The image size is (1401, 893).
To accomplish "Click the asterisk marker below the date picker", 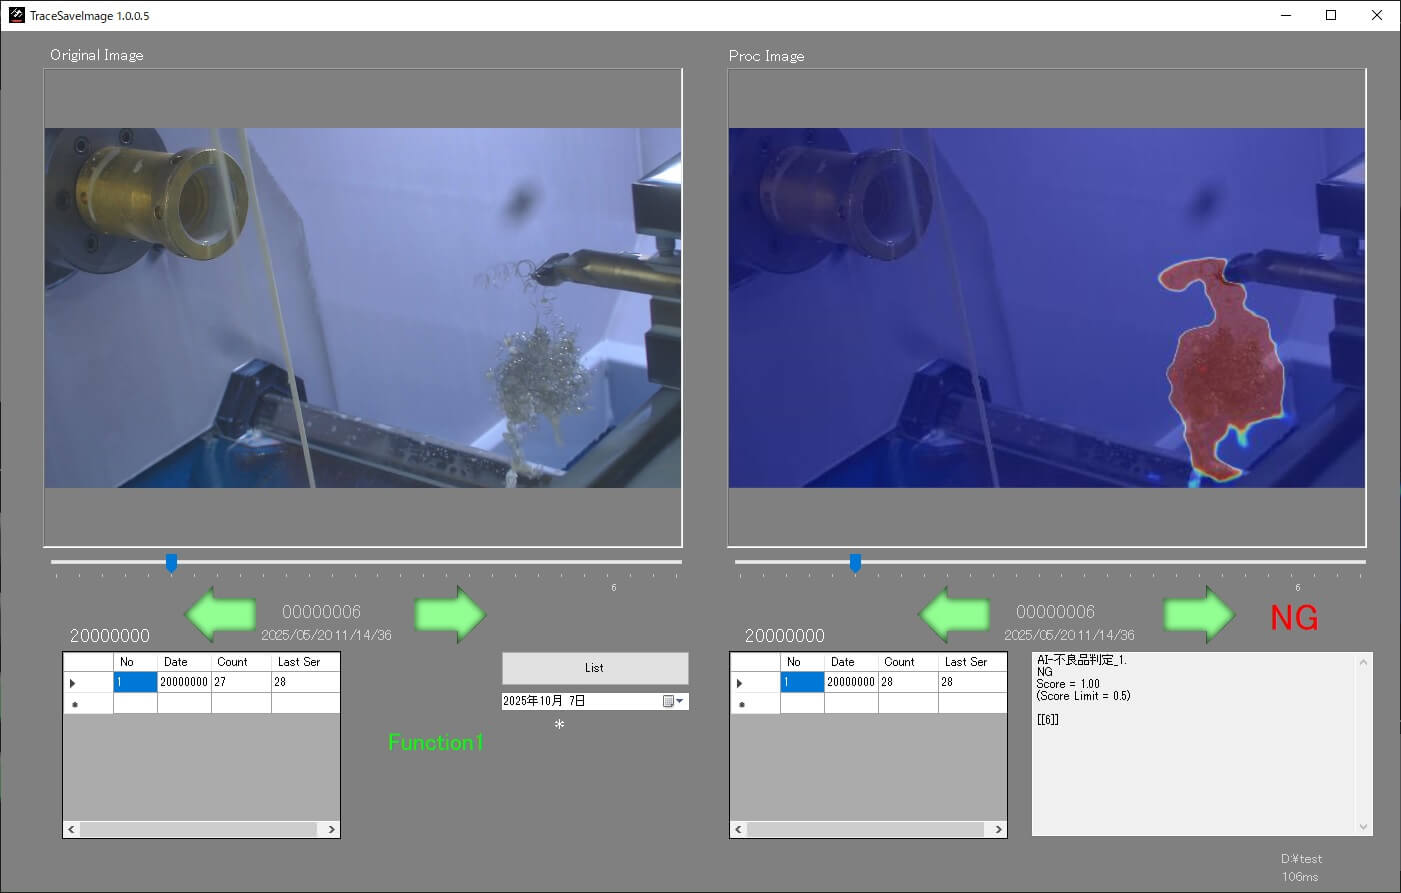I will pyautogui.click(x=559, y=723).
